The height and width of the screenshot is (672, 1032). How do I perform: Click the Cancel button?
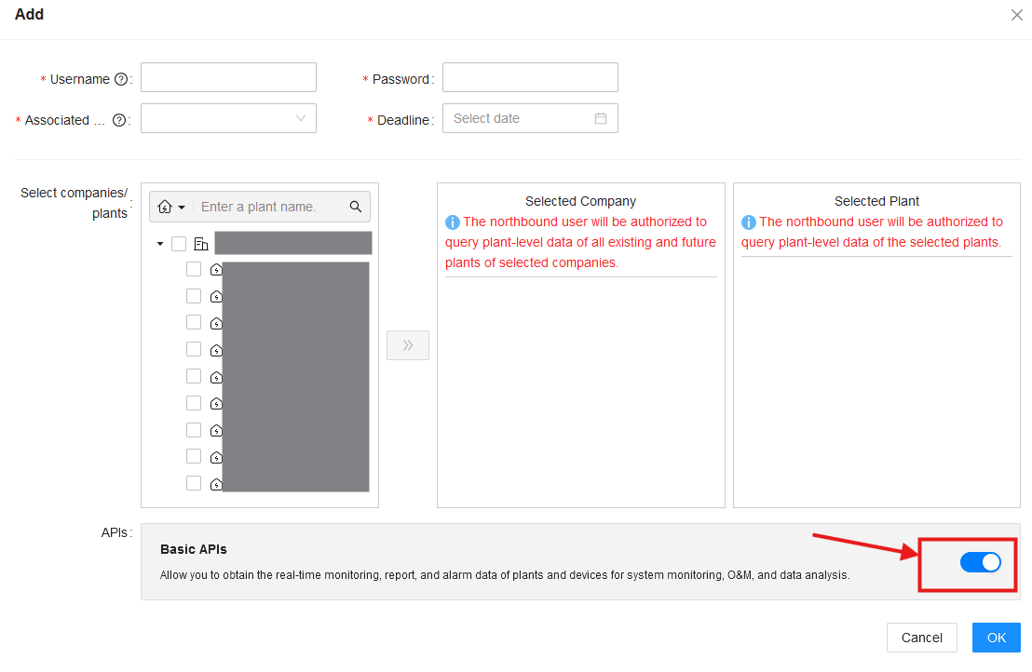point(921,637)
